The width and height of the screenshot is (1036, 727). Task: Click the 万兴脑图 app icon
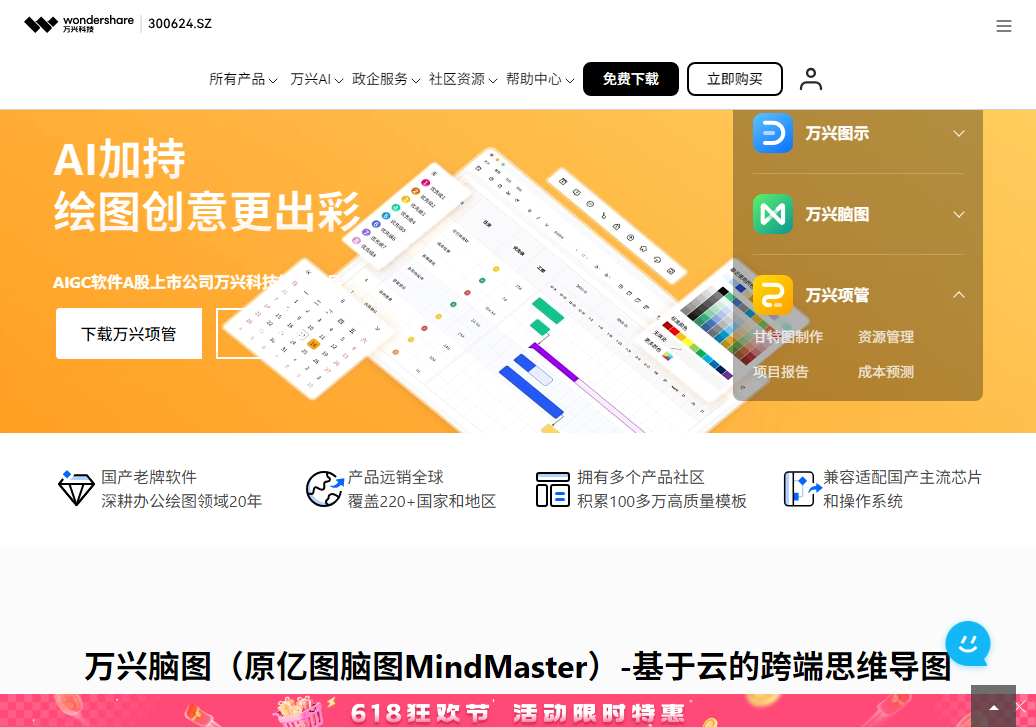[x=772, y=214]
